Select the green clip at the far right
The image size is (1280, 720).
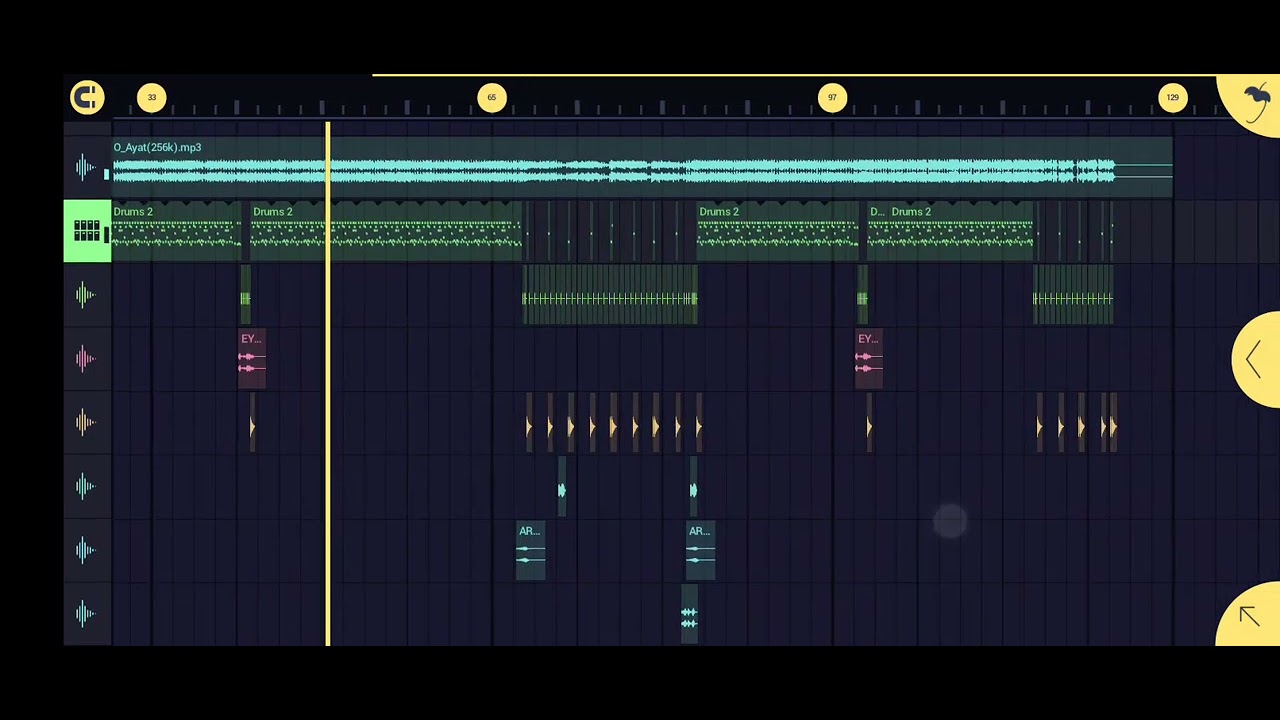pos(1073,295)
